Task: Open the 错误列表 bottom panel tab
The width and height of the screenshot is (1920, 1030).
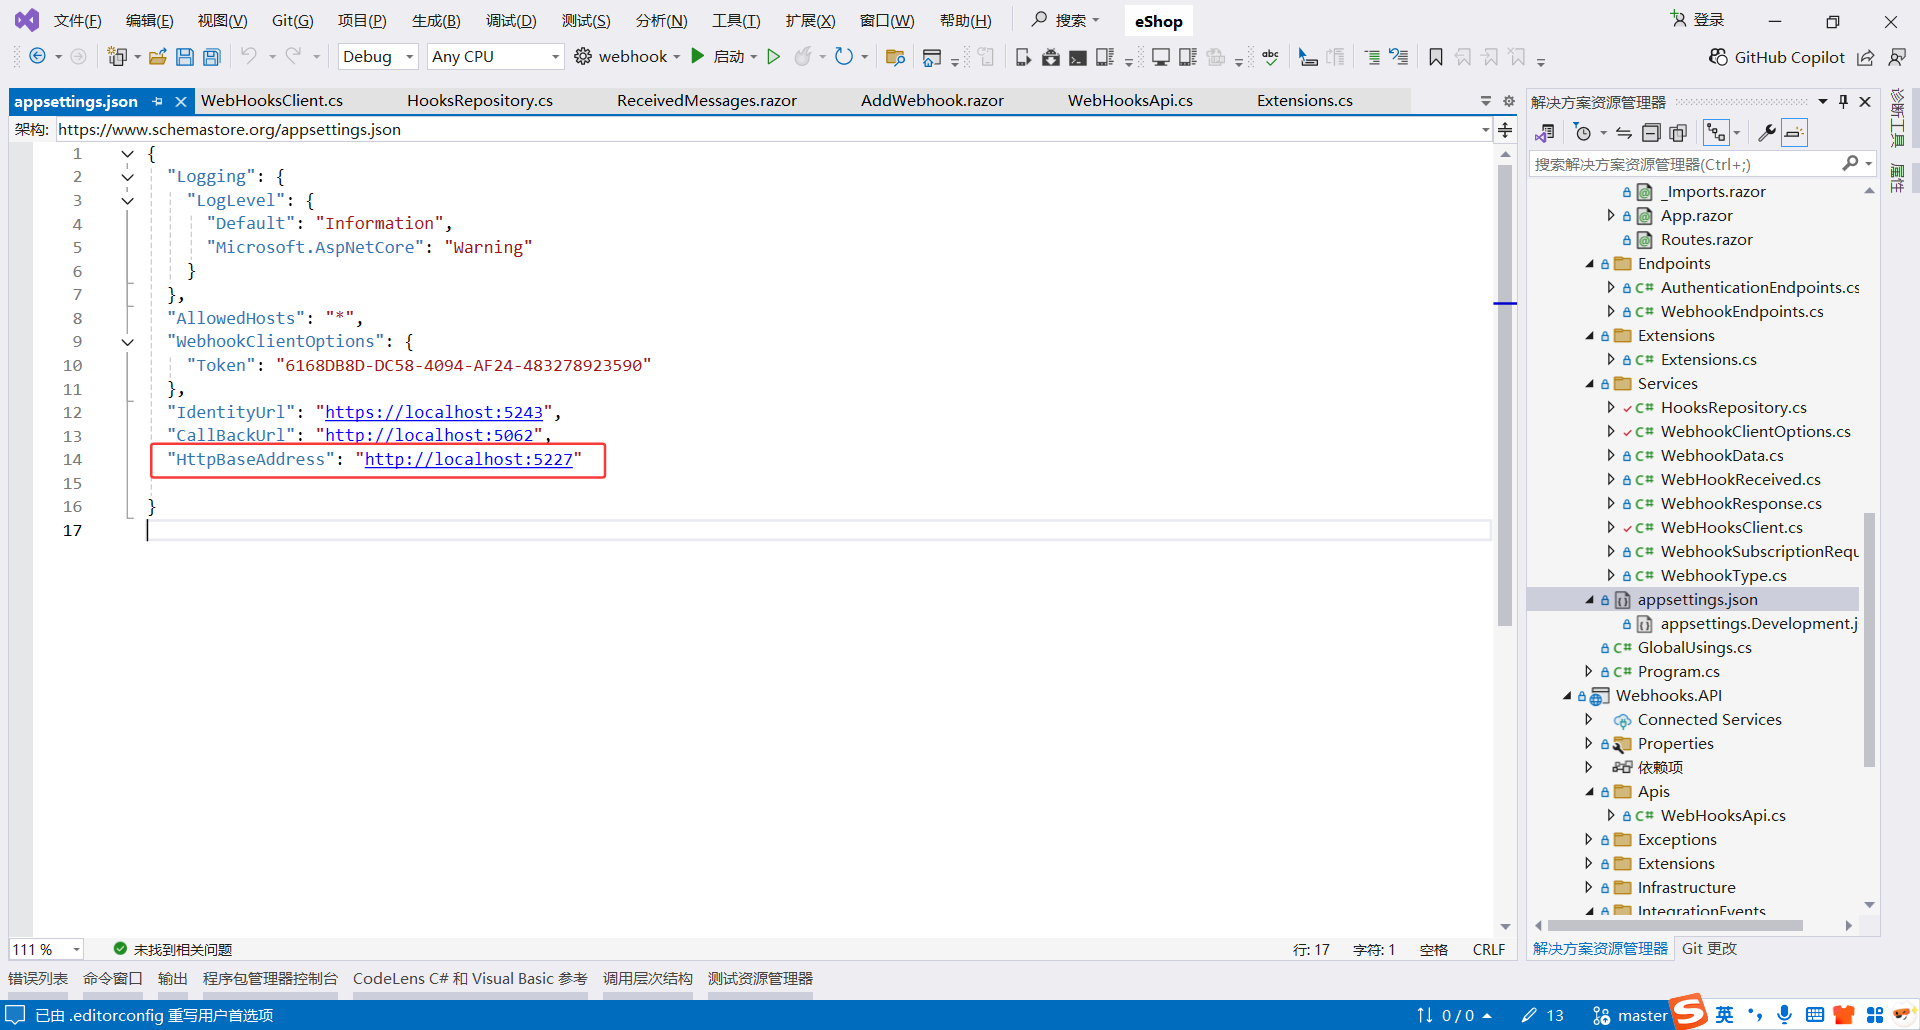Action: [x=38, y=978]
